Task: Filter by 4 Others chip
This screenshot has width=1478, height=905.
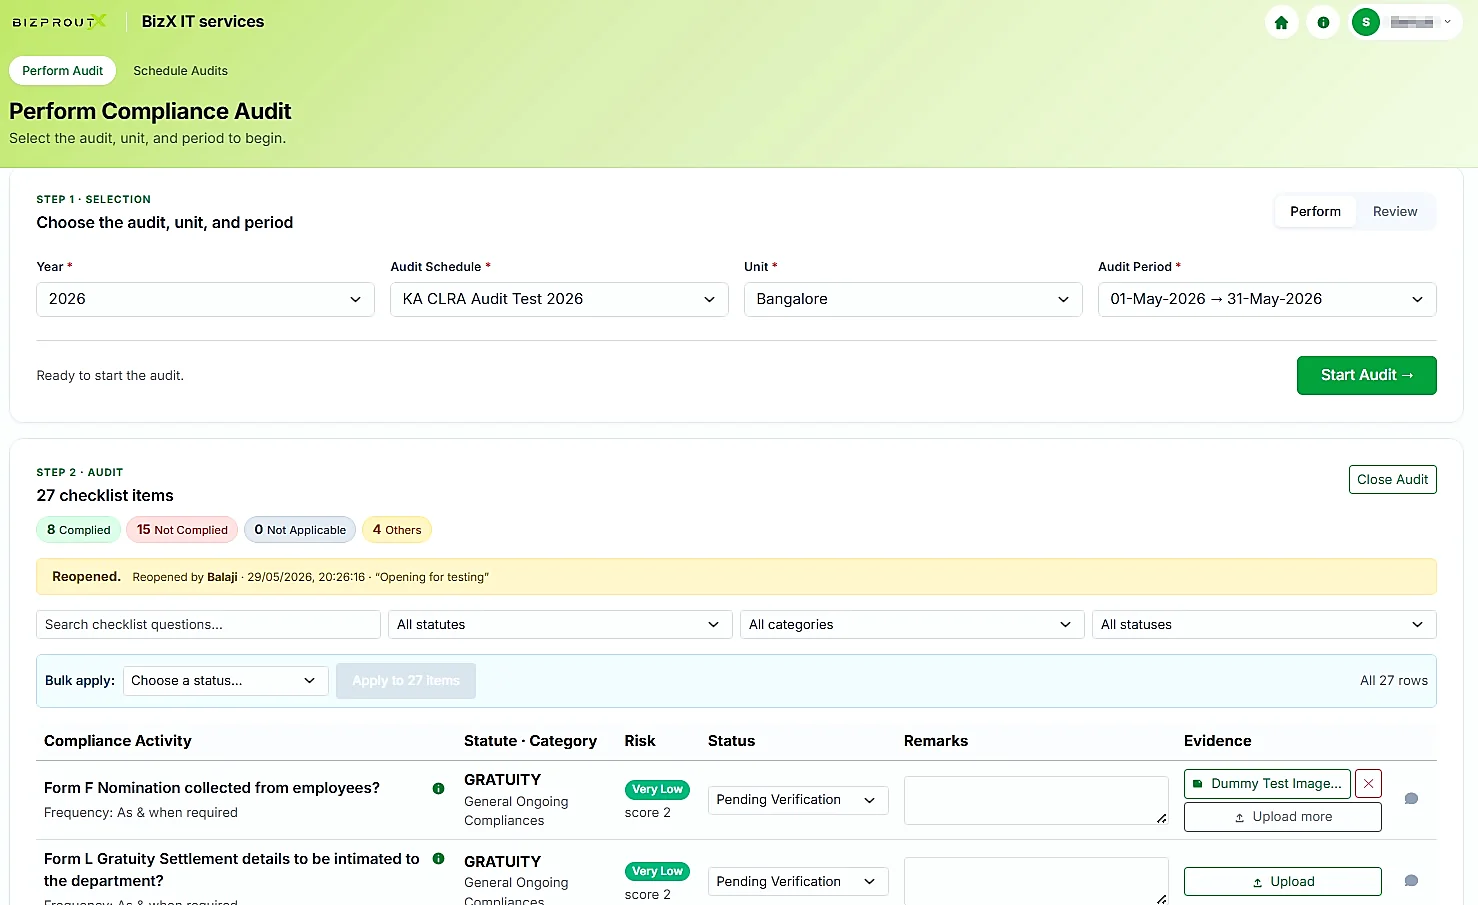Action: pyautogui.click(x=397, y=530)
